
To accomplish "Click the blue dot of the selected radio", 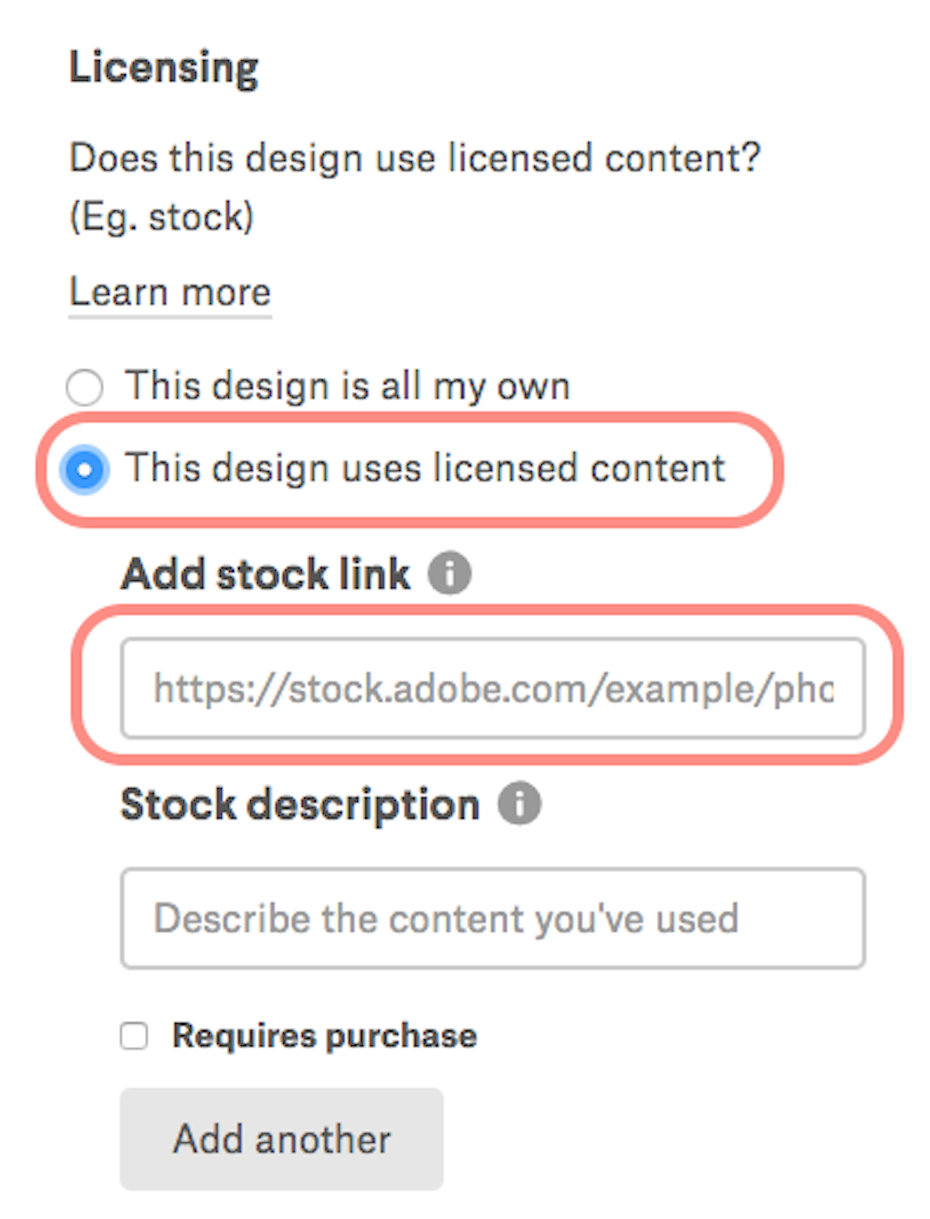I will point(84,469).
